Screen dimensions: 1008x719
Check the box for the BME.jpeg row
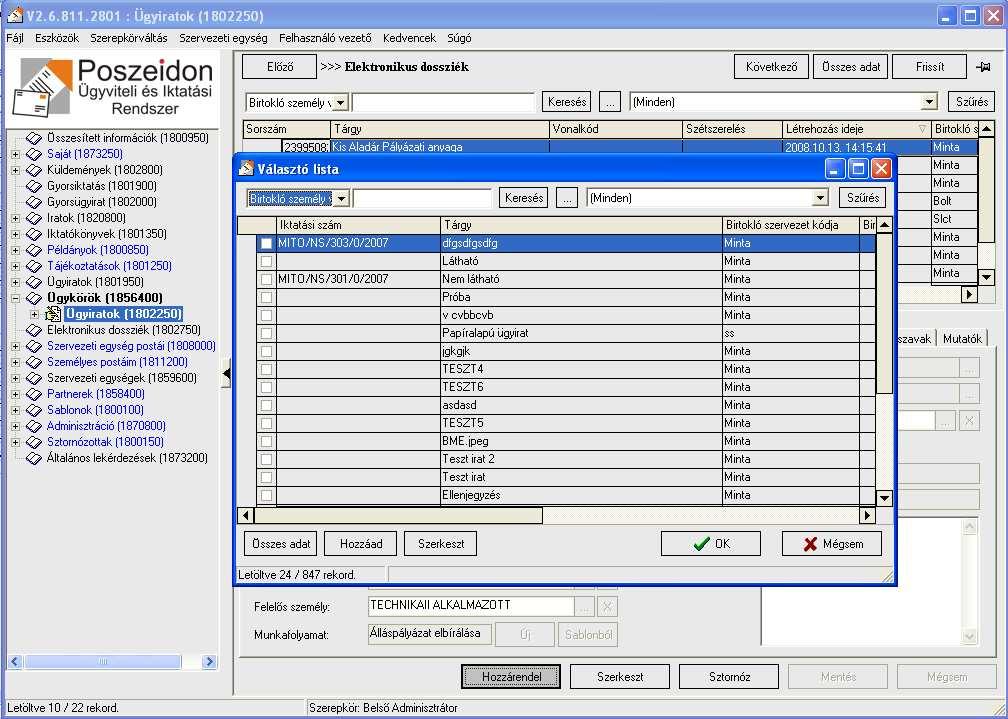click(266, 442)
